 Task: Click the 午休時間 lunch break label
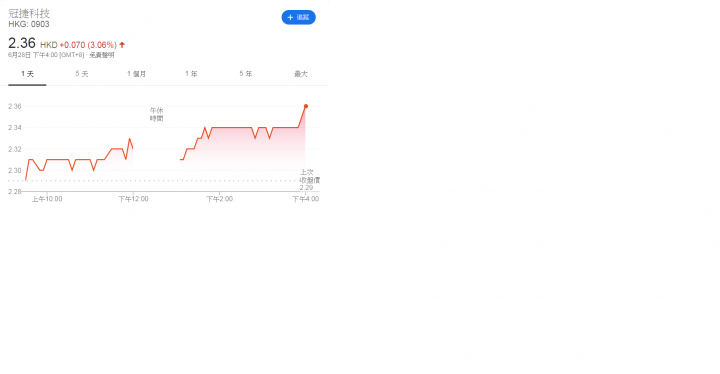pyautogui.click(x=157, y=114)
